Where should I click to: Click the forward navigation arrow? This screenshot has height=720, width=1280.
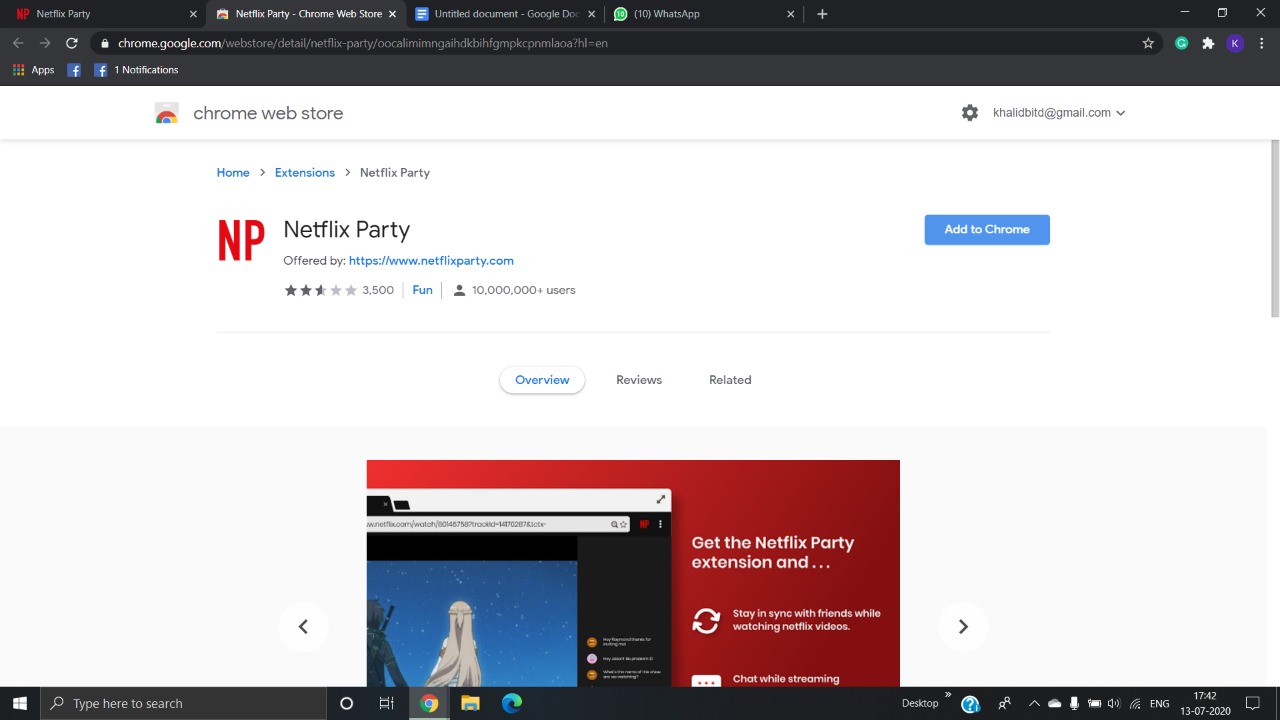45,43
